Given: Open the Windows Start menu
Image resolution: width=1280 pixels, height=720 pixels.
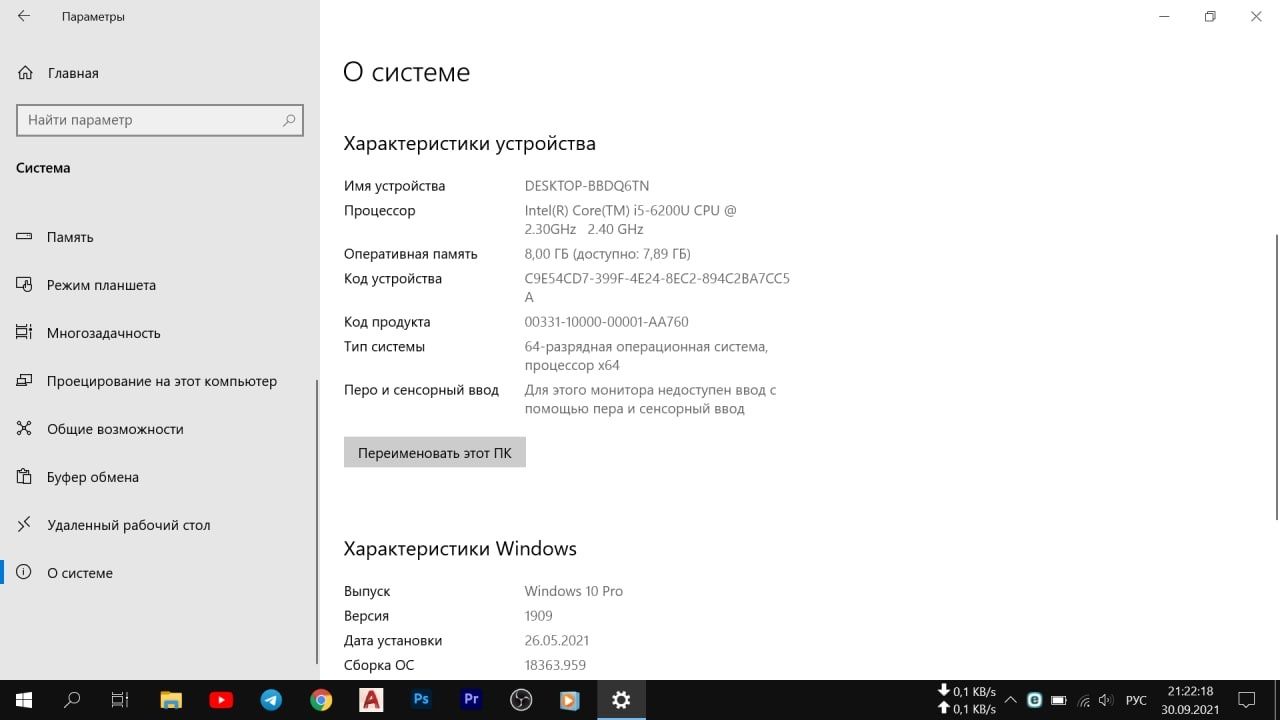Looking at the screenshot, I should coord(24,700).
